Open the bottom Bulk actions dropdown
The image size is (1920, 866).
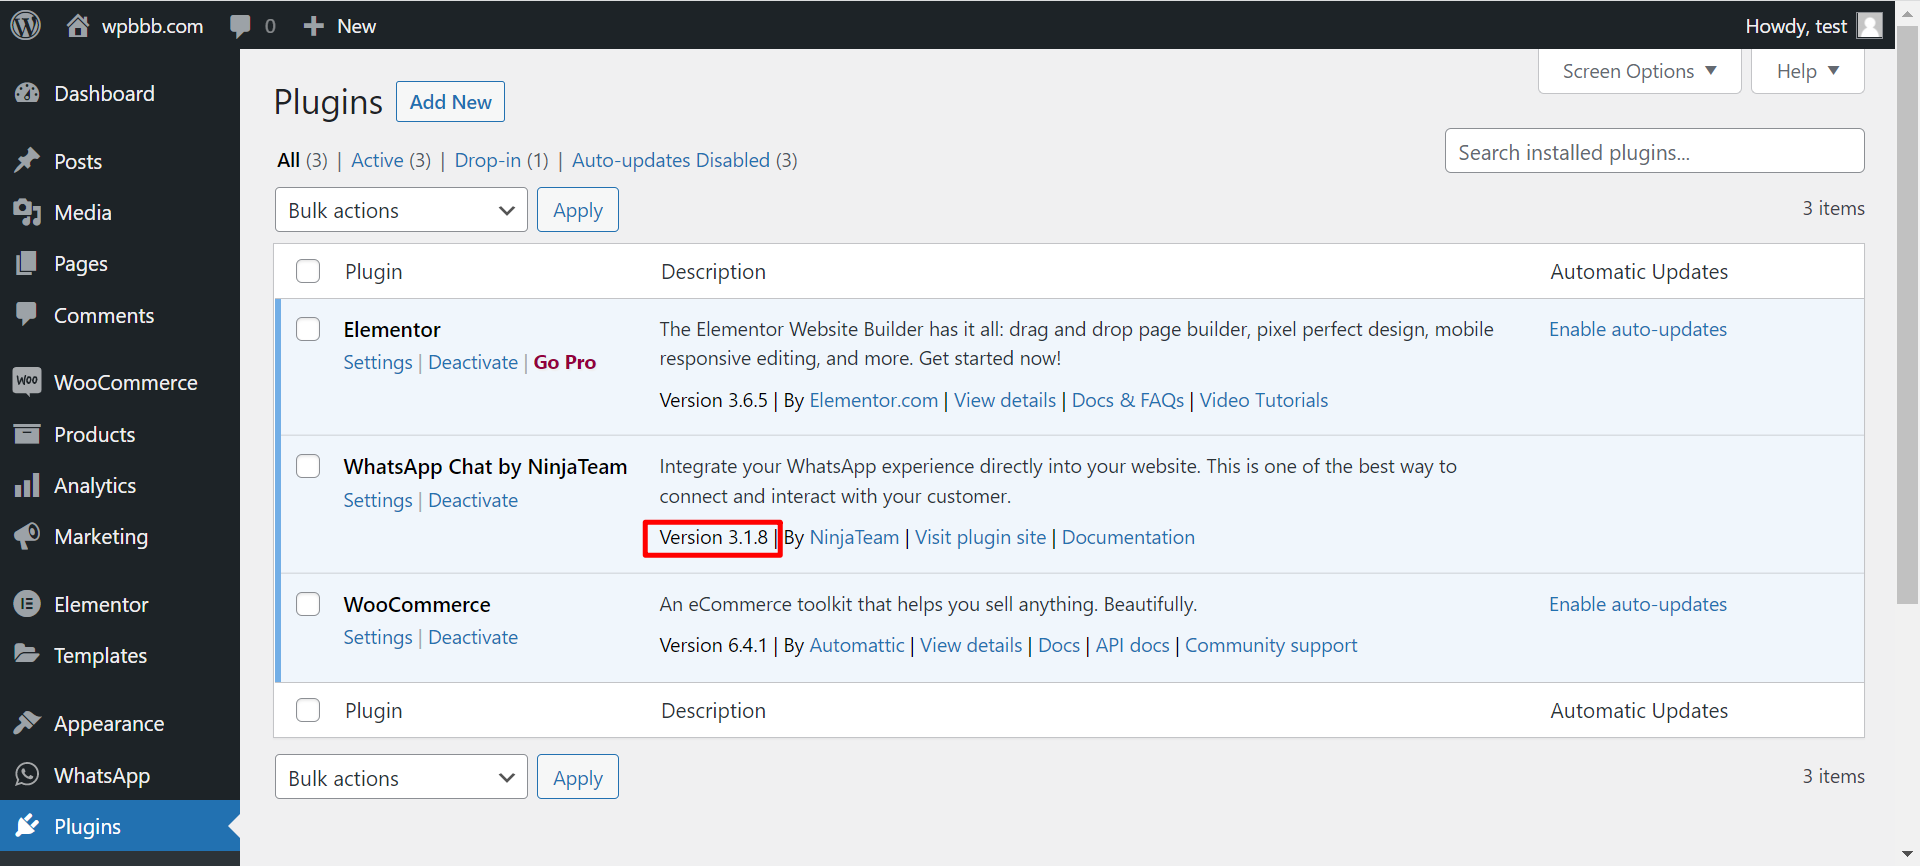[x=401, y=778]
